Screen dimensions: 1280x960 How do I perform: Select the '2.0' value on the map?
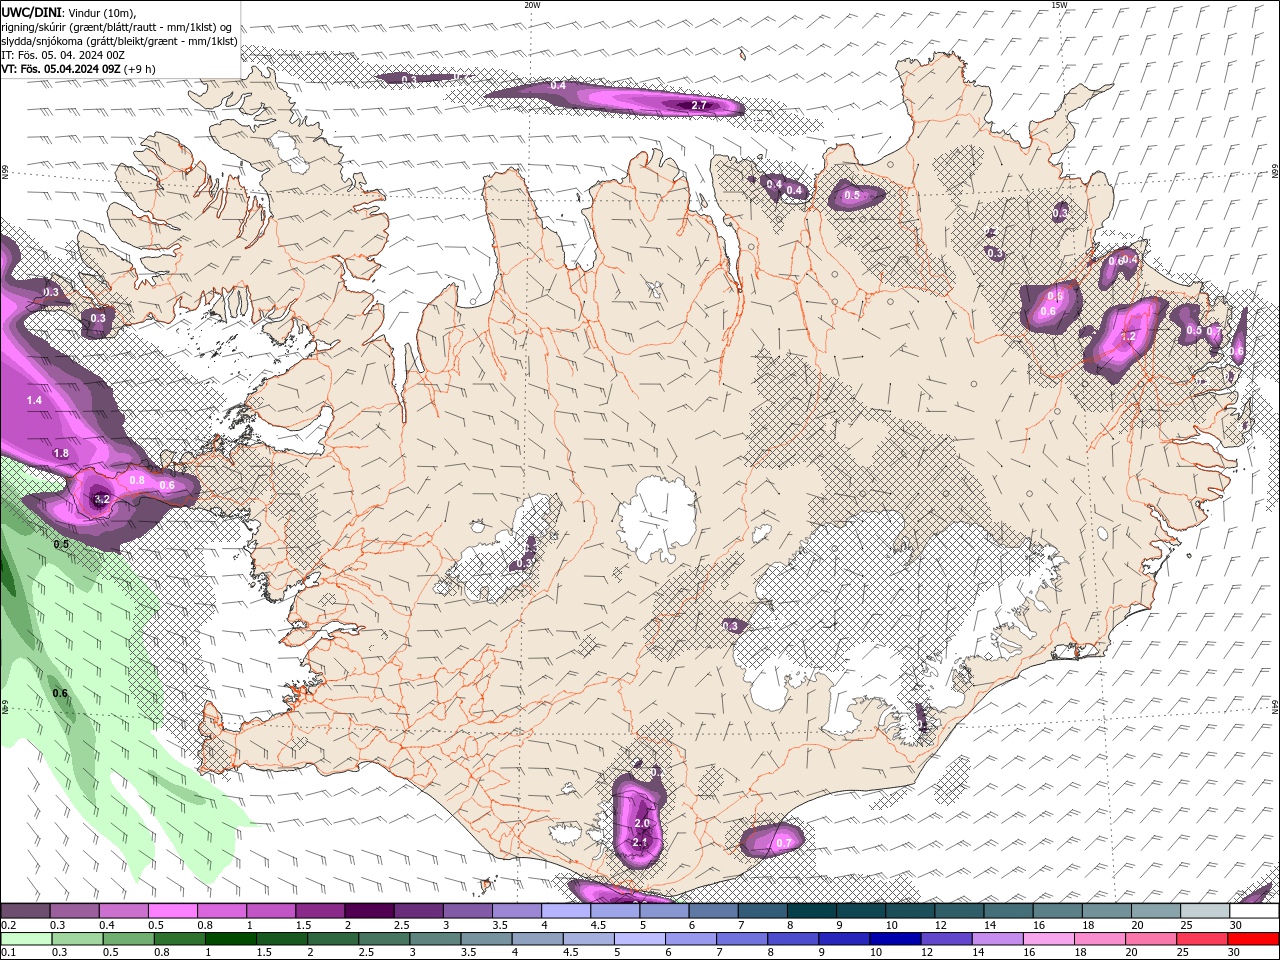coord(642,823)
